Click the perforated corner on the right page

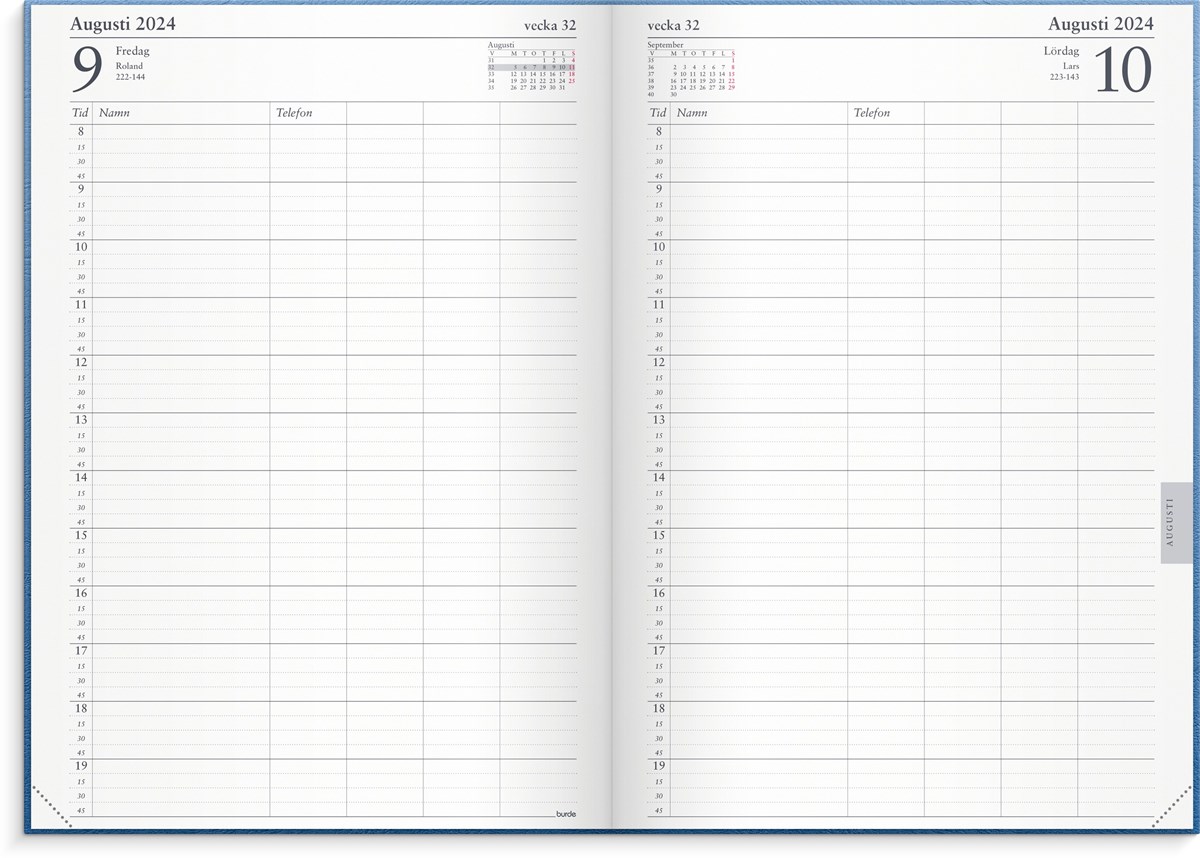(x=1172, y=808)
